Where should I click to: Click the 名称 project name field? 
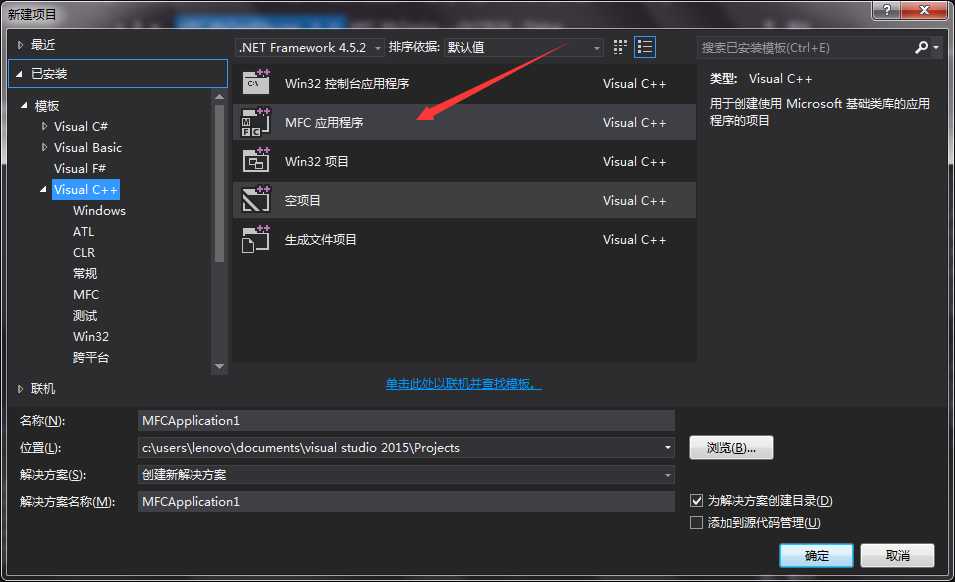(400, 420)
